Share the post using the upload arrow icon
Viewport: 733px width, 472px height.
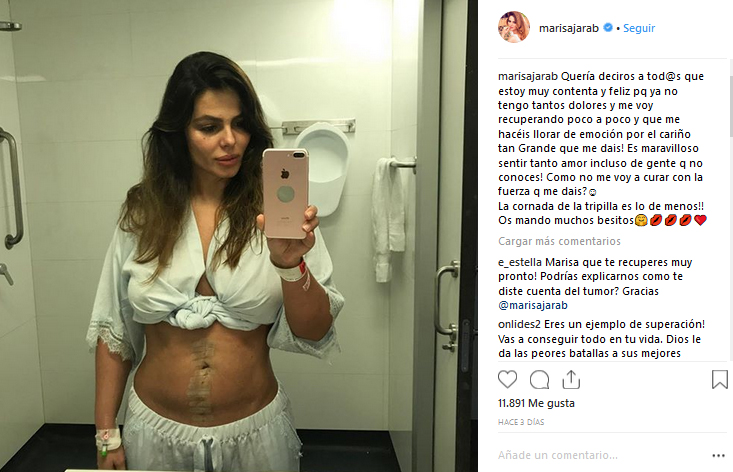click(x=571, y=379)
